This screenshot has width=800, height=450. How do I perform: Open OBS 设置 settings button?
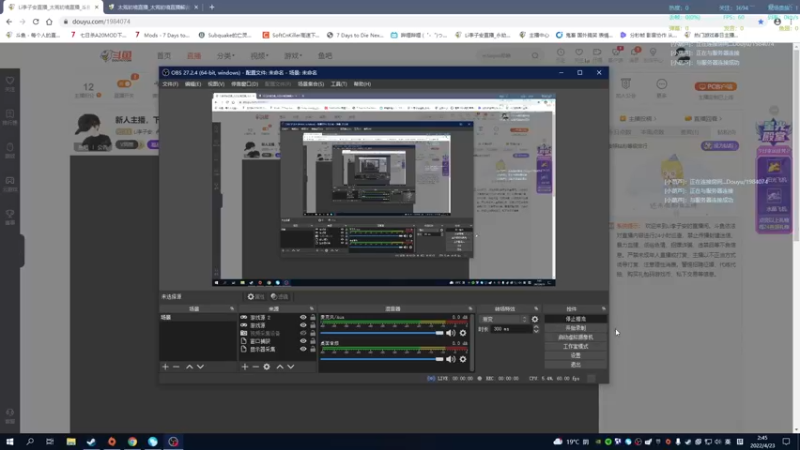click(576, 356)
